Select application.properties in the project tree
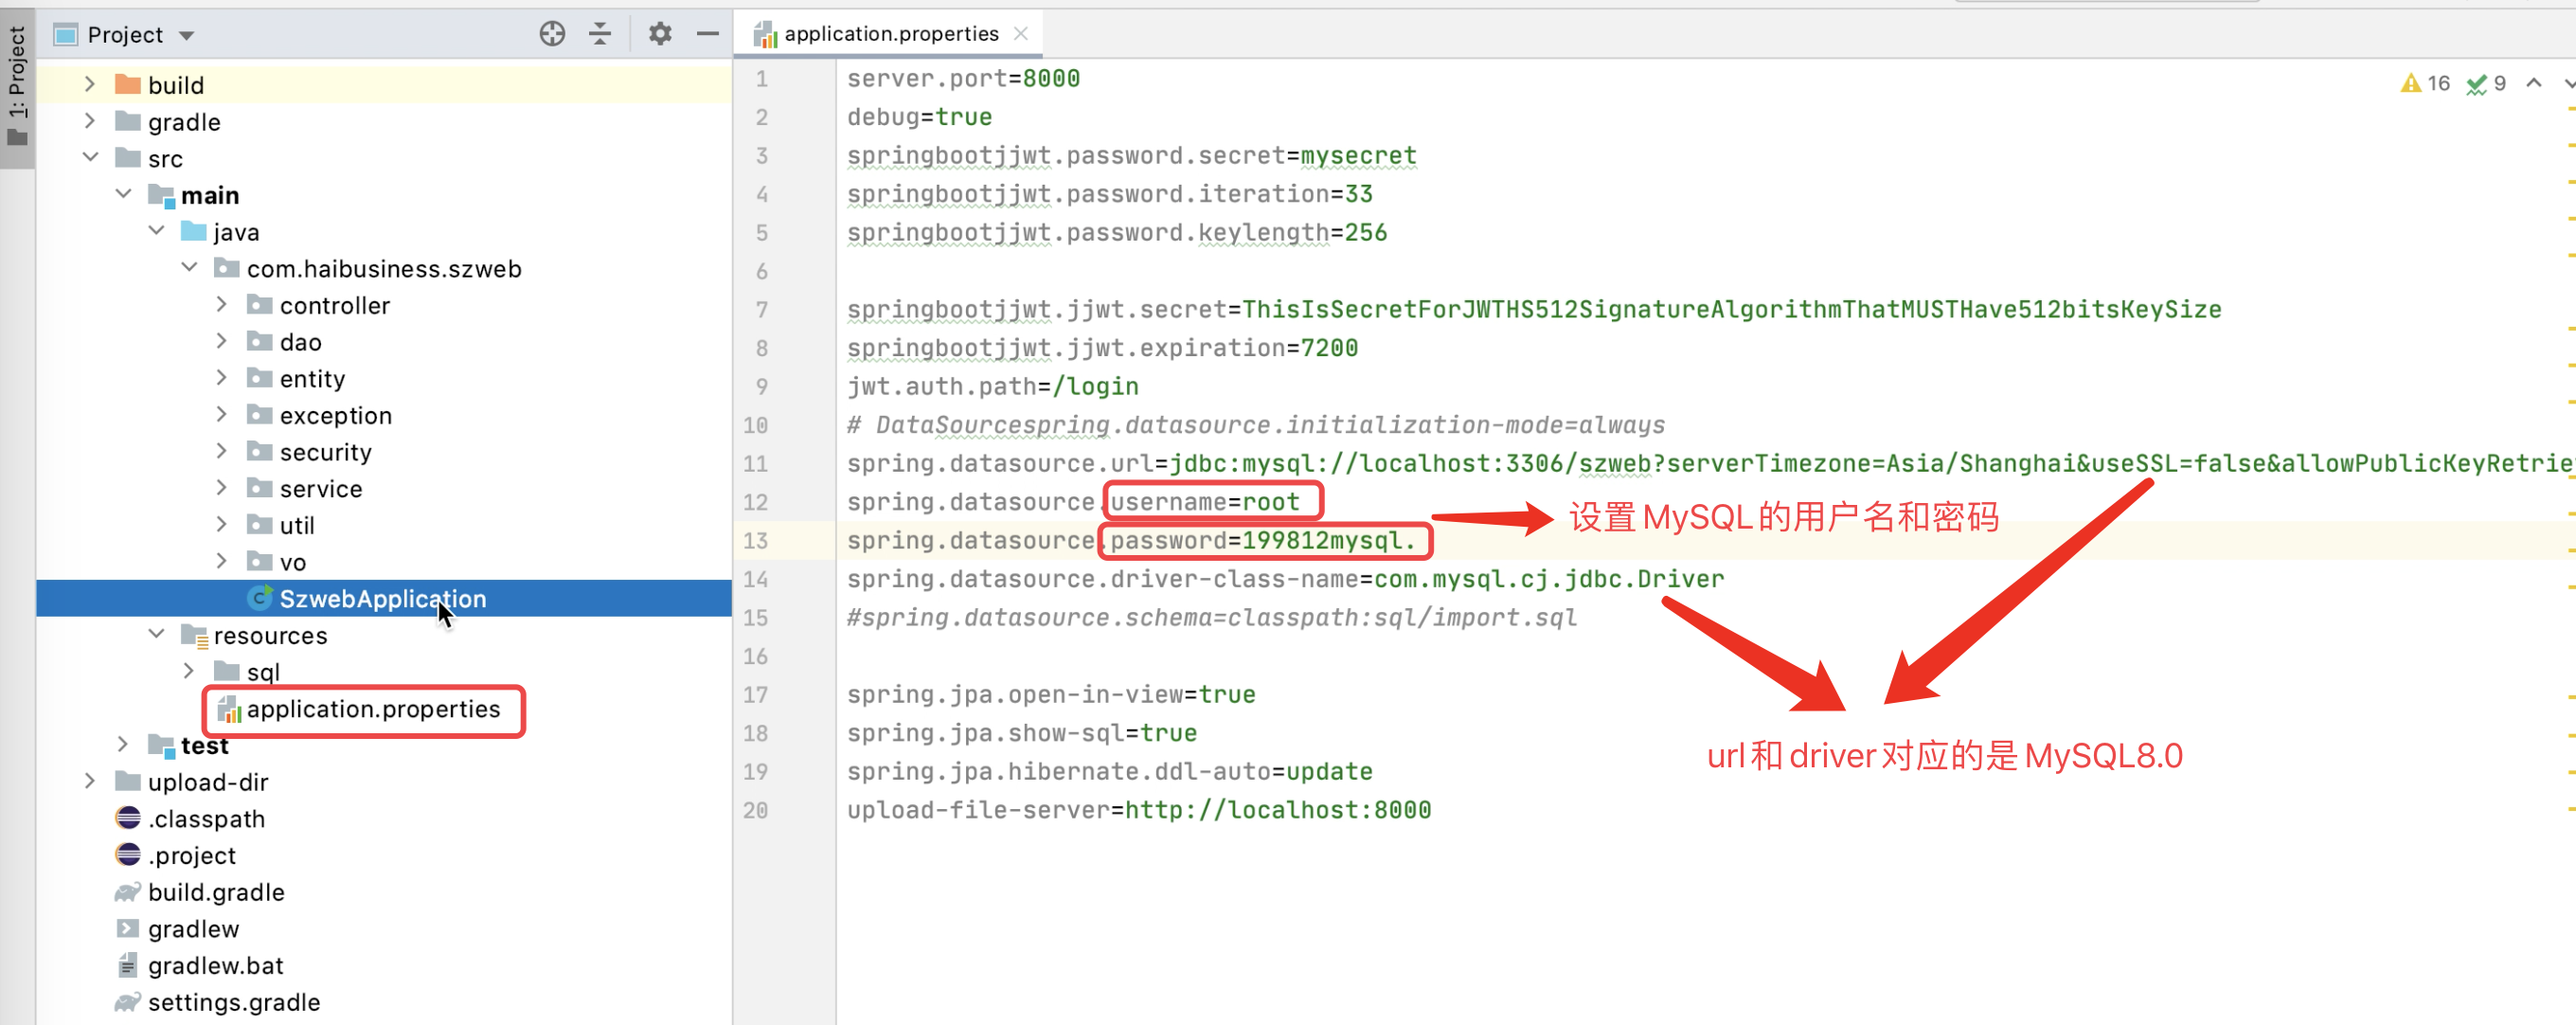Screen dimensions: 2576x1025 tap(372, 709)
